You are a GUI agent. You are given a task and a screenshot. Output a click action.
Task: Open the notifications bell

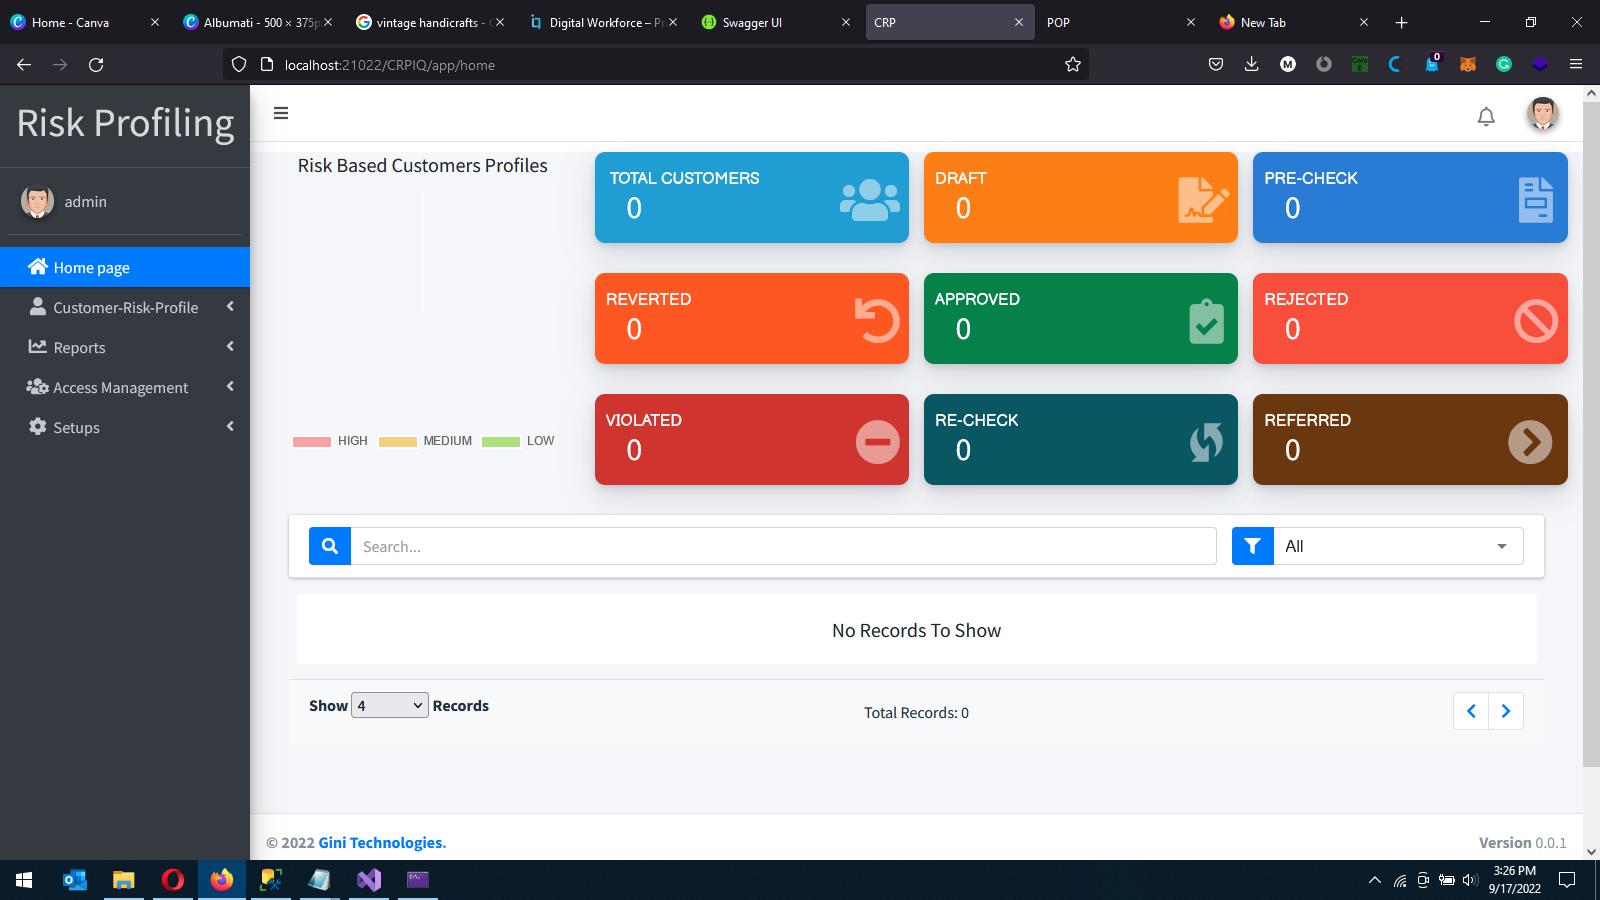coord(1486,116)
